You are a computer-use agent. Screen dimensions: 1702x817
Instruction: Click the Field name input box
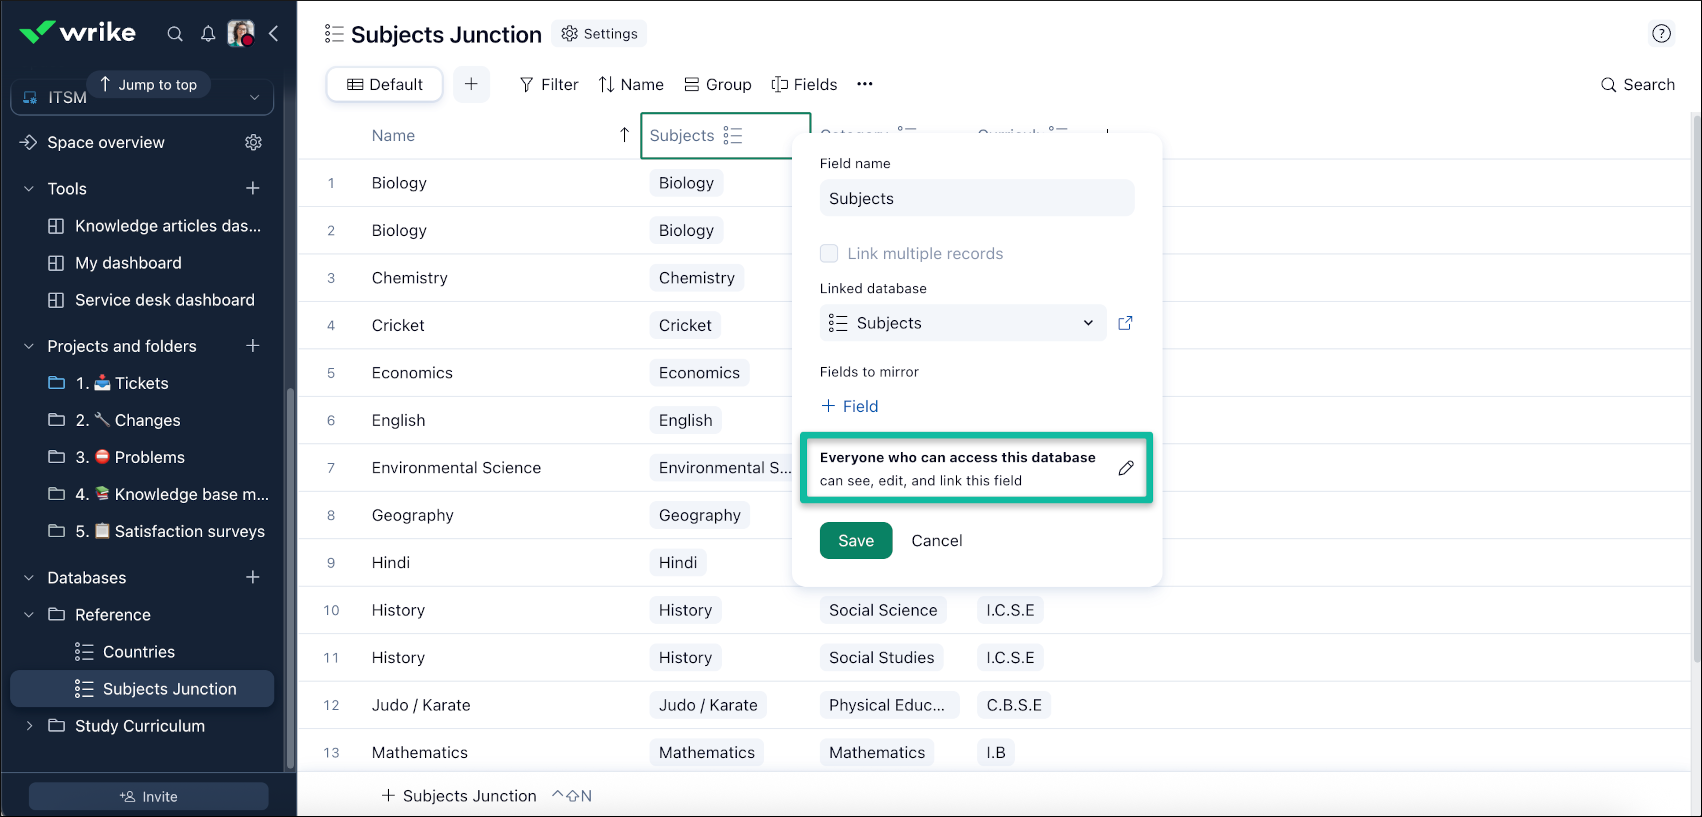click(976, 198)
